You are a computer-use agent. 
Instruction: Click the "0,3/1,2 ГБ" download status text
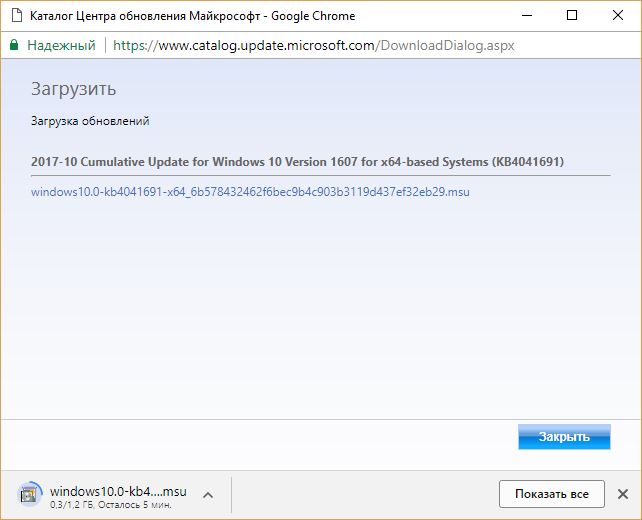coord(75,503)
